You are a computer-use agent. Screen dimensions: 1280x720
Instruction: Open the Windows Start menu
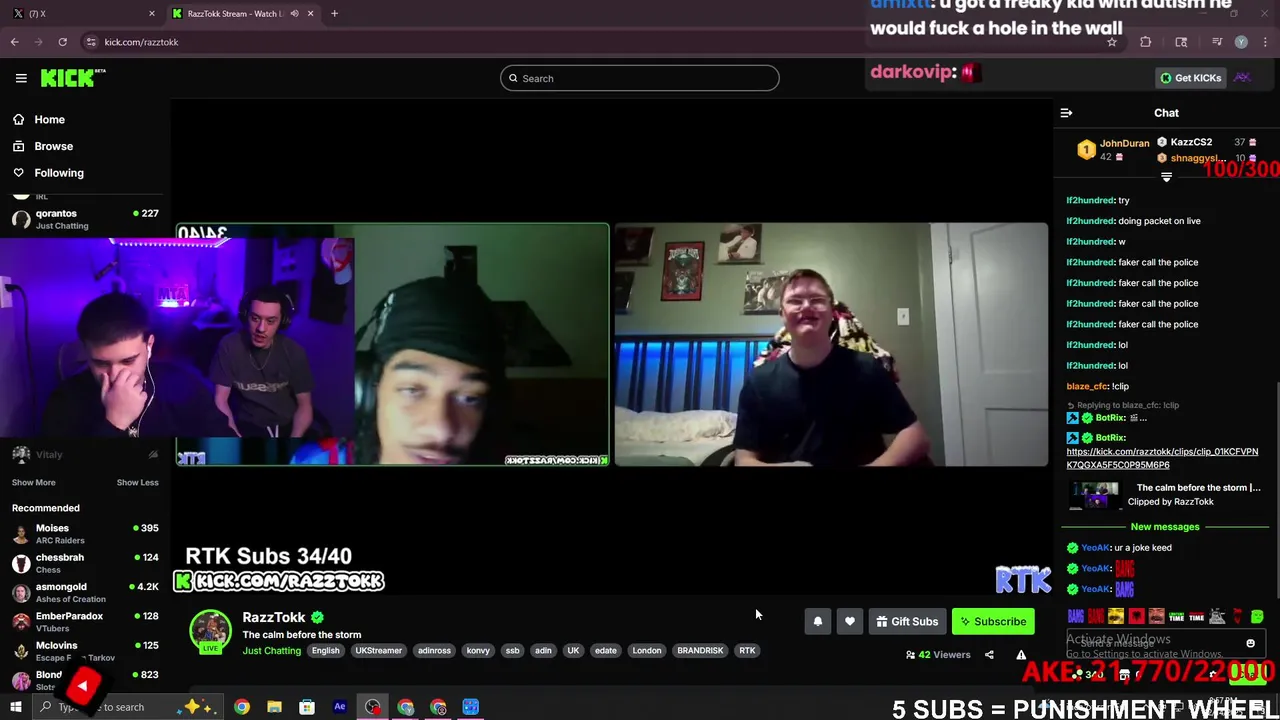[15, 707]
